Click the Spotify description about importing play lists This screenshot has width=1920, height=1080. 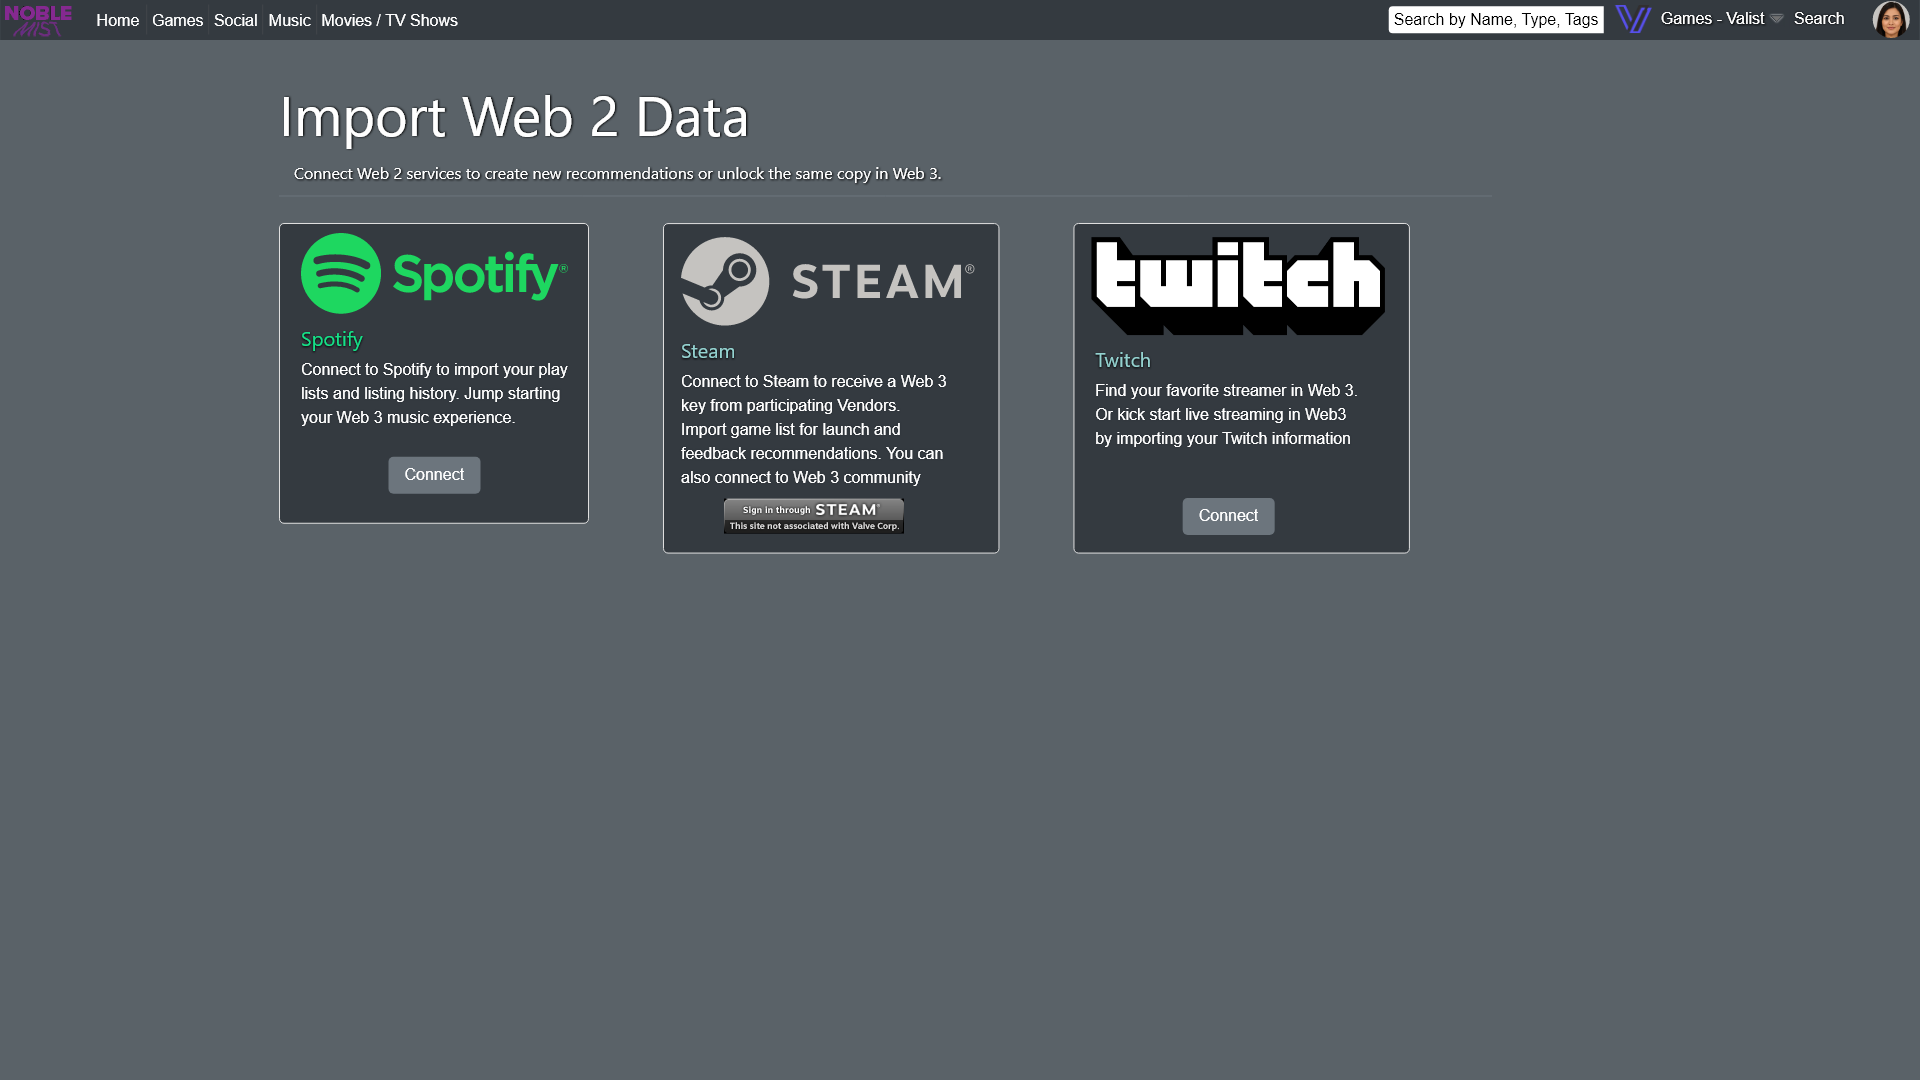pyautogui.click(x=434, y=393)
